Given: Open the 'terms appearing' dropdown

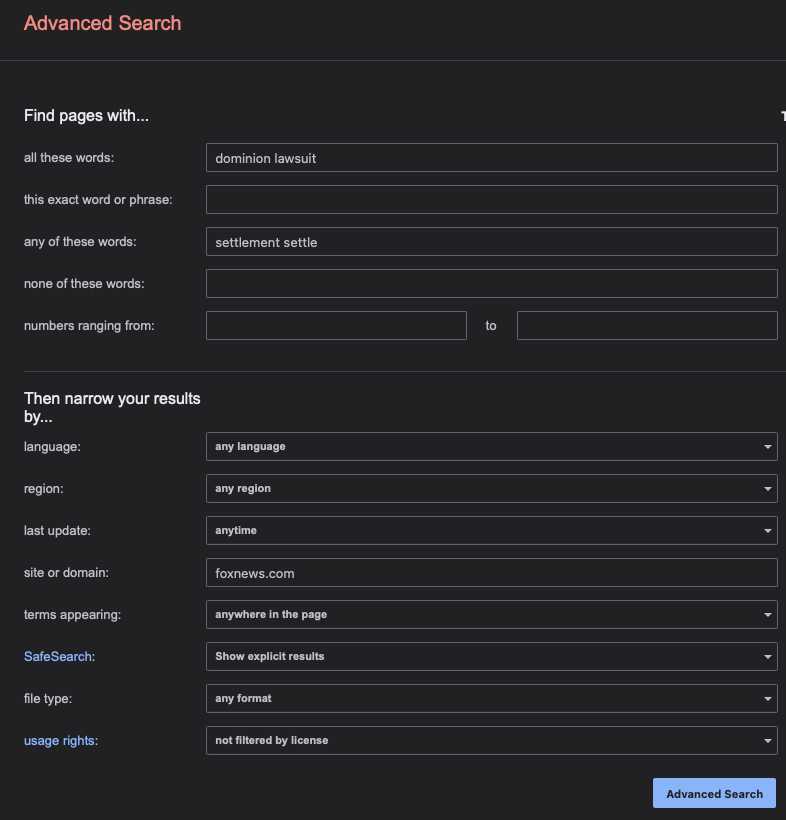Looking at the screenshot, I should click(492, 614).
